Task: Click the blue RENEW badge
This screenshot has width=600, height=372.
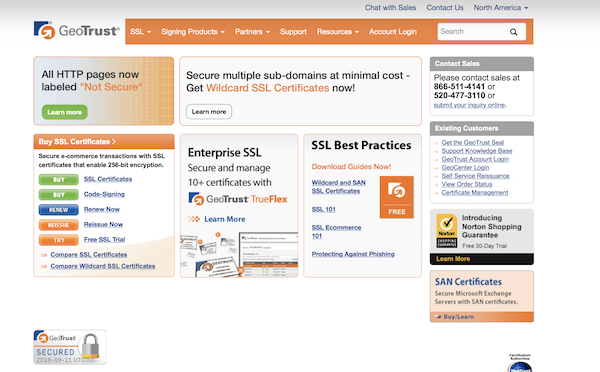Action: (x=59, y=210)
